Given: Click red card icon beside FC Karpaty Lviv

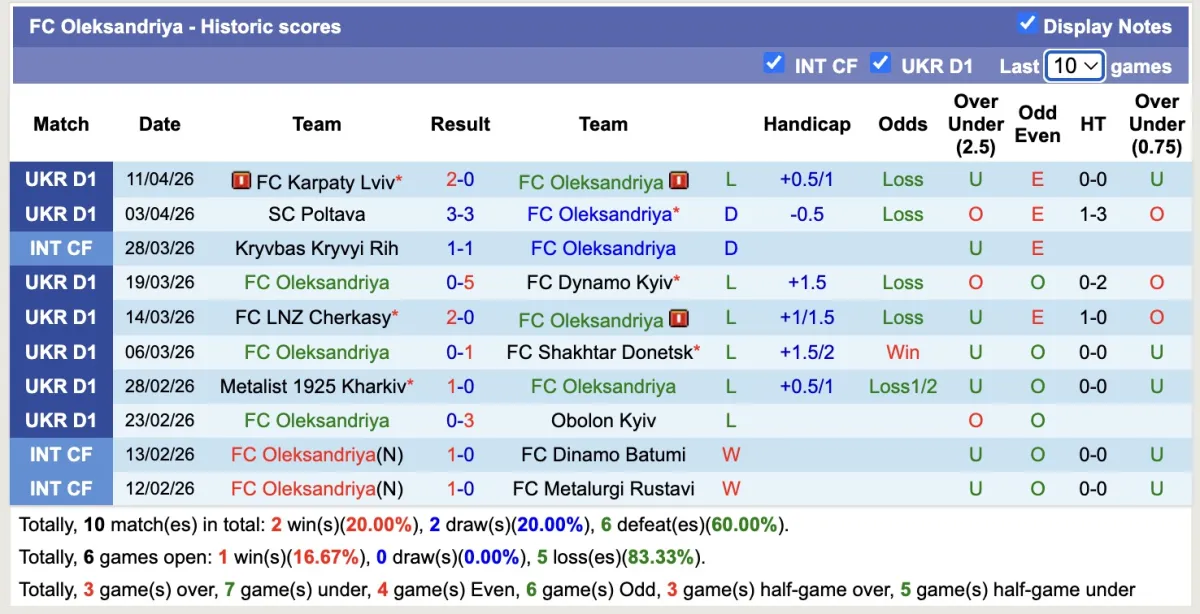Looking at the screenshot, I should click(241, 181).
